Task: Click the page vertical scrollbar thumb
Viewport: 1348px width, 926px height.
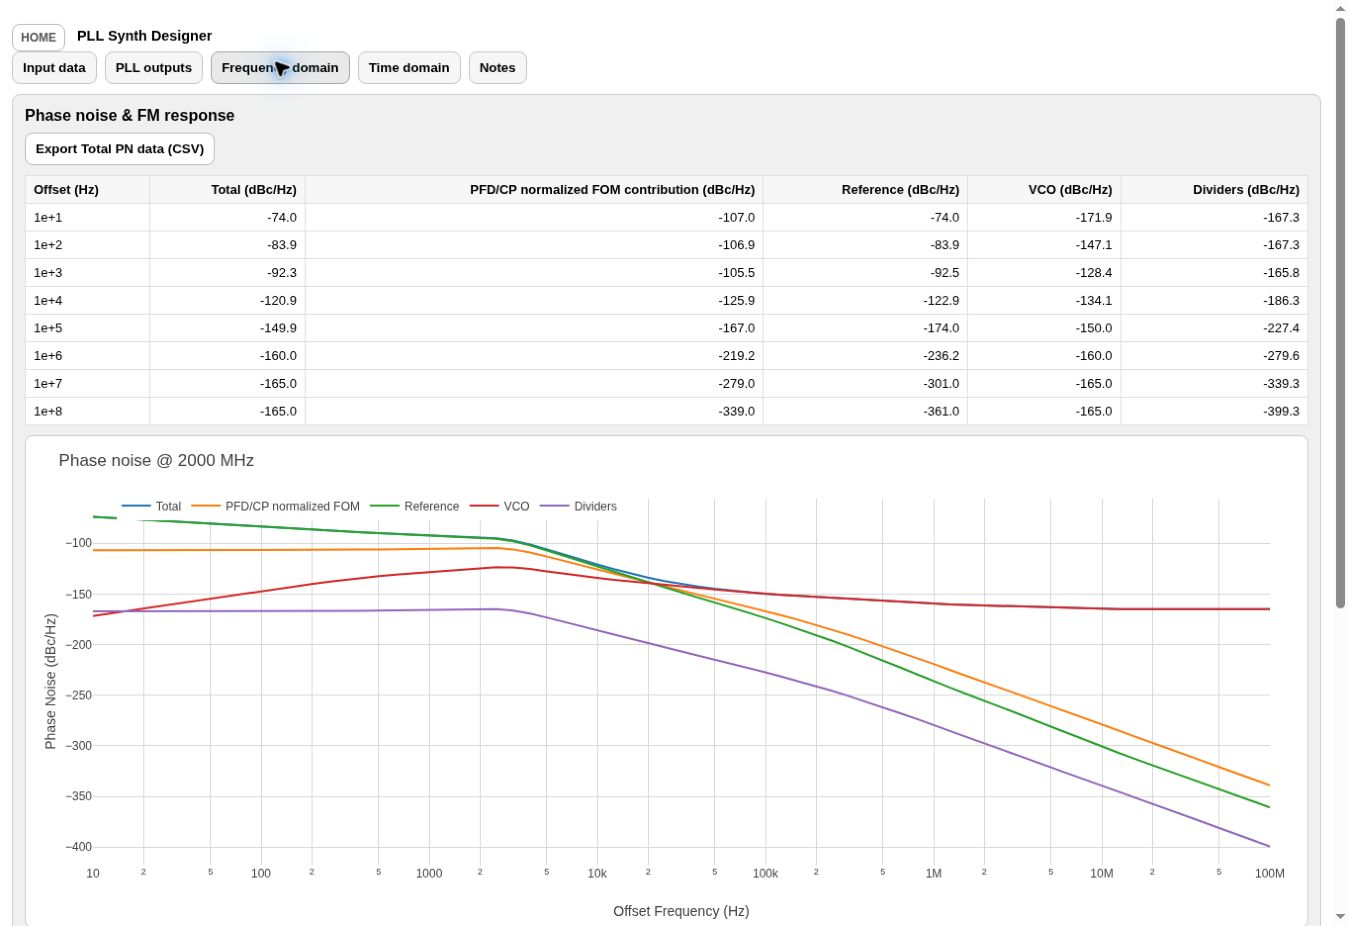Action: [1341, 312]
